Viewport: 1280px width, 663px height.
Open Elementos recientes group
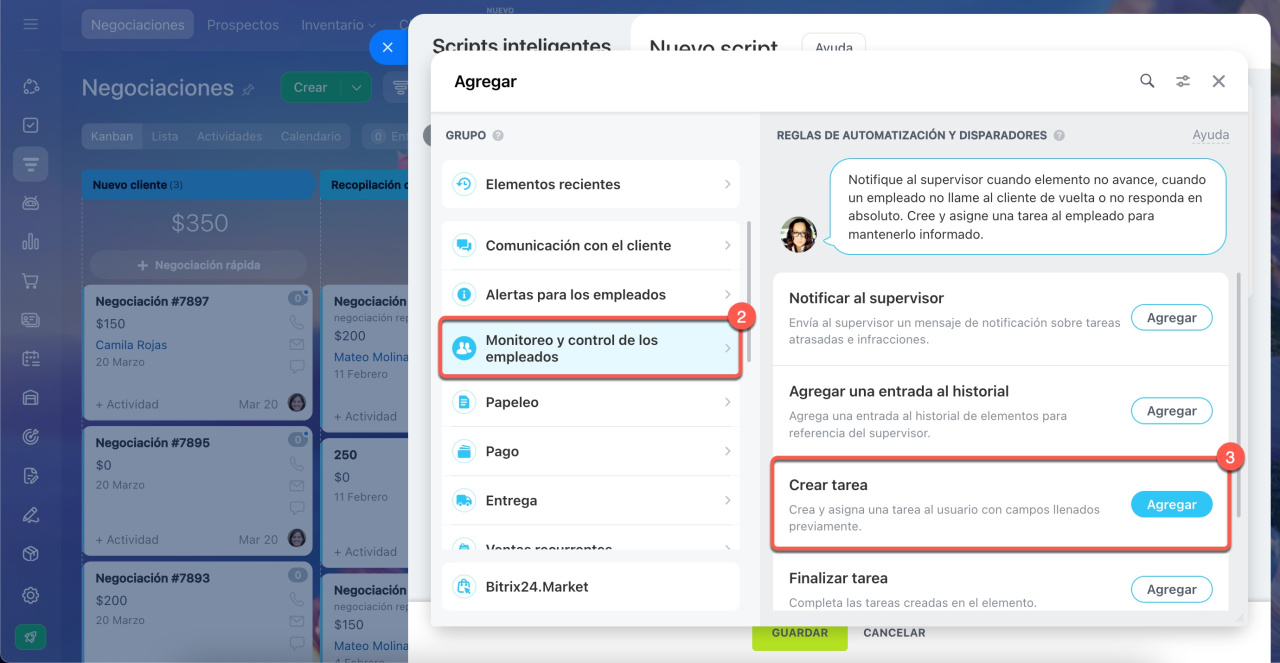[591, 184]
